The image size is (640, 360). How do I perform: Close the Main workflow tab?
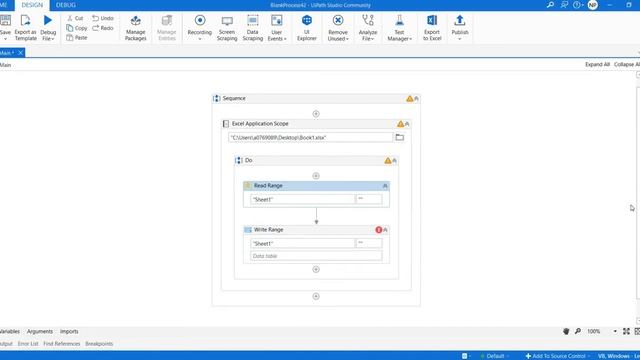[x=20, y=53]
